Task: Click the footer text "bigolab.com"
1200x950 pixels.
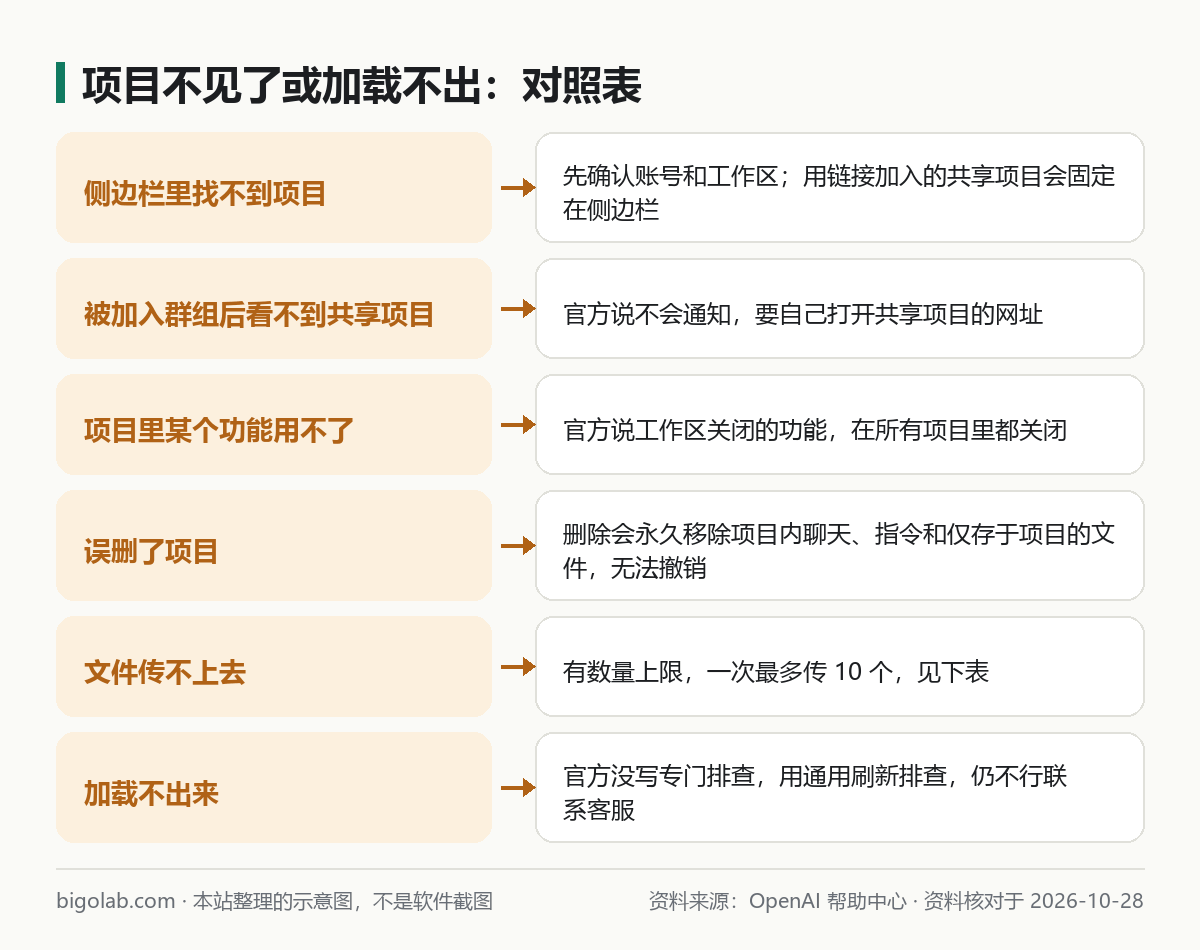Action: coord(116,901)
